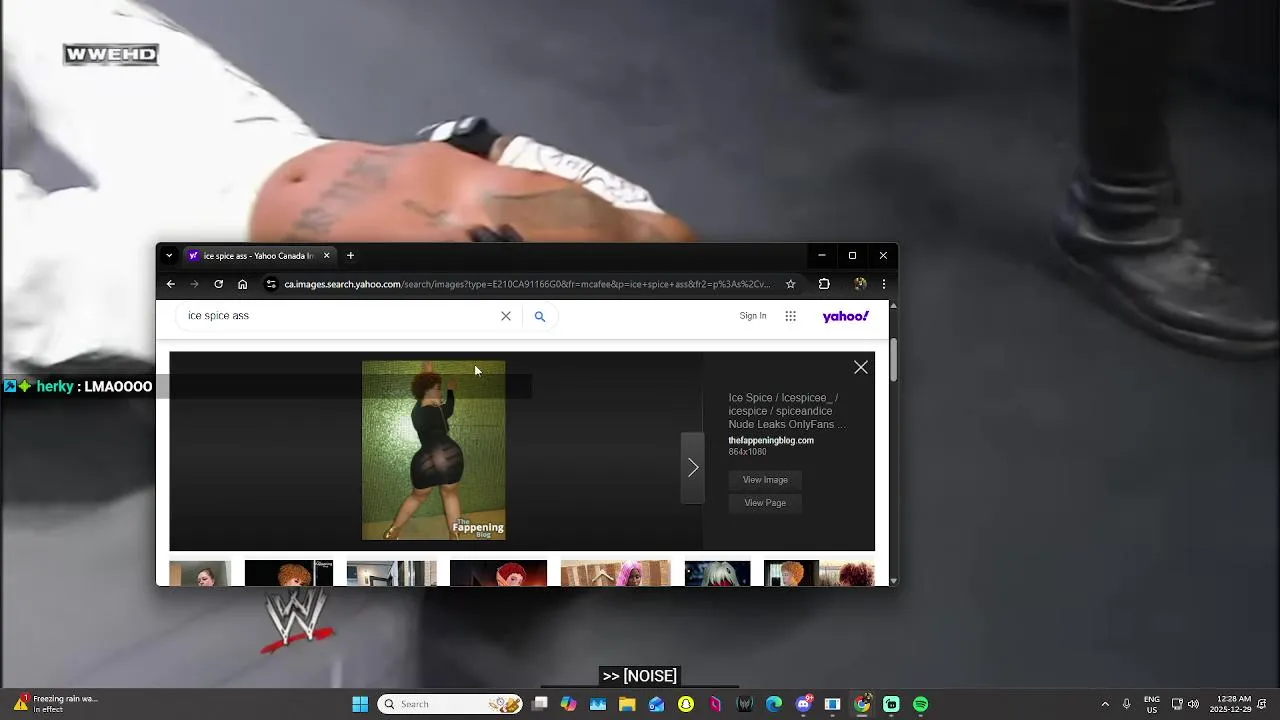Click the browser forward arrow
This screenshot has width=1280, height=720.
pos(194,284)
